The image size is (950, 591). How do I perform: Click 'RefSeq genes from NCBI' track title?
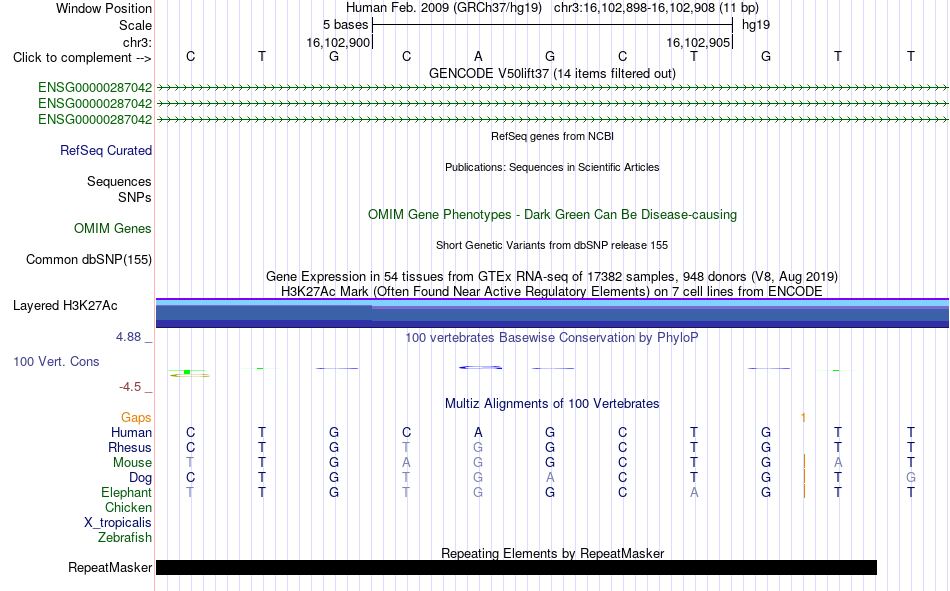click(x=552, y=136)
